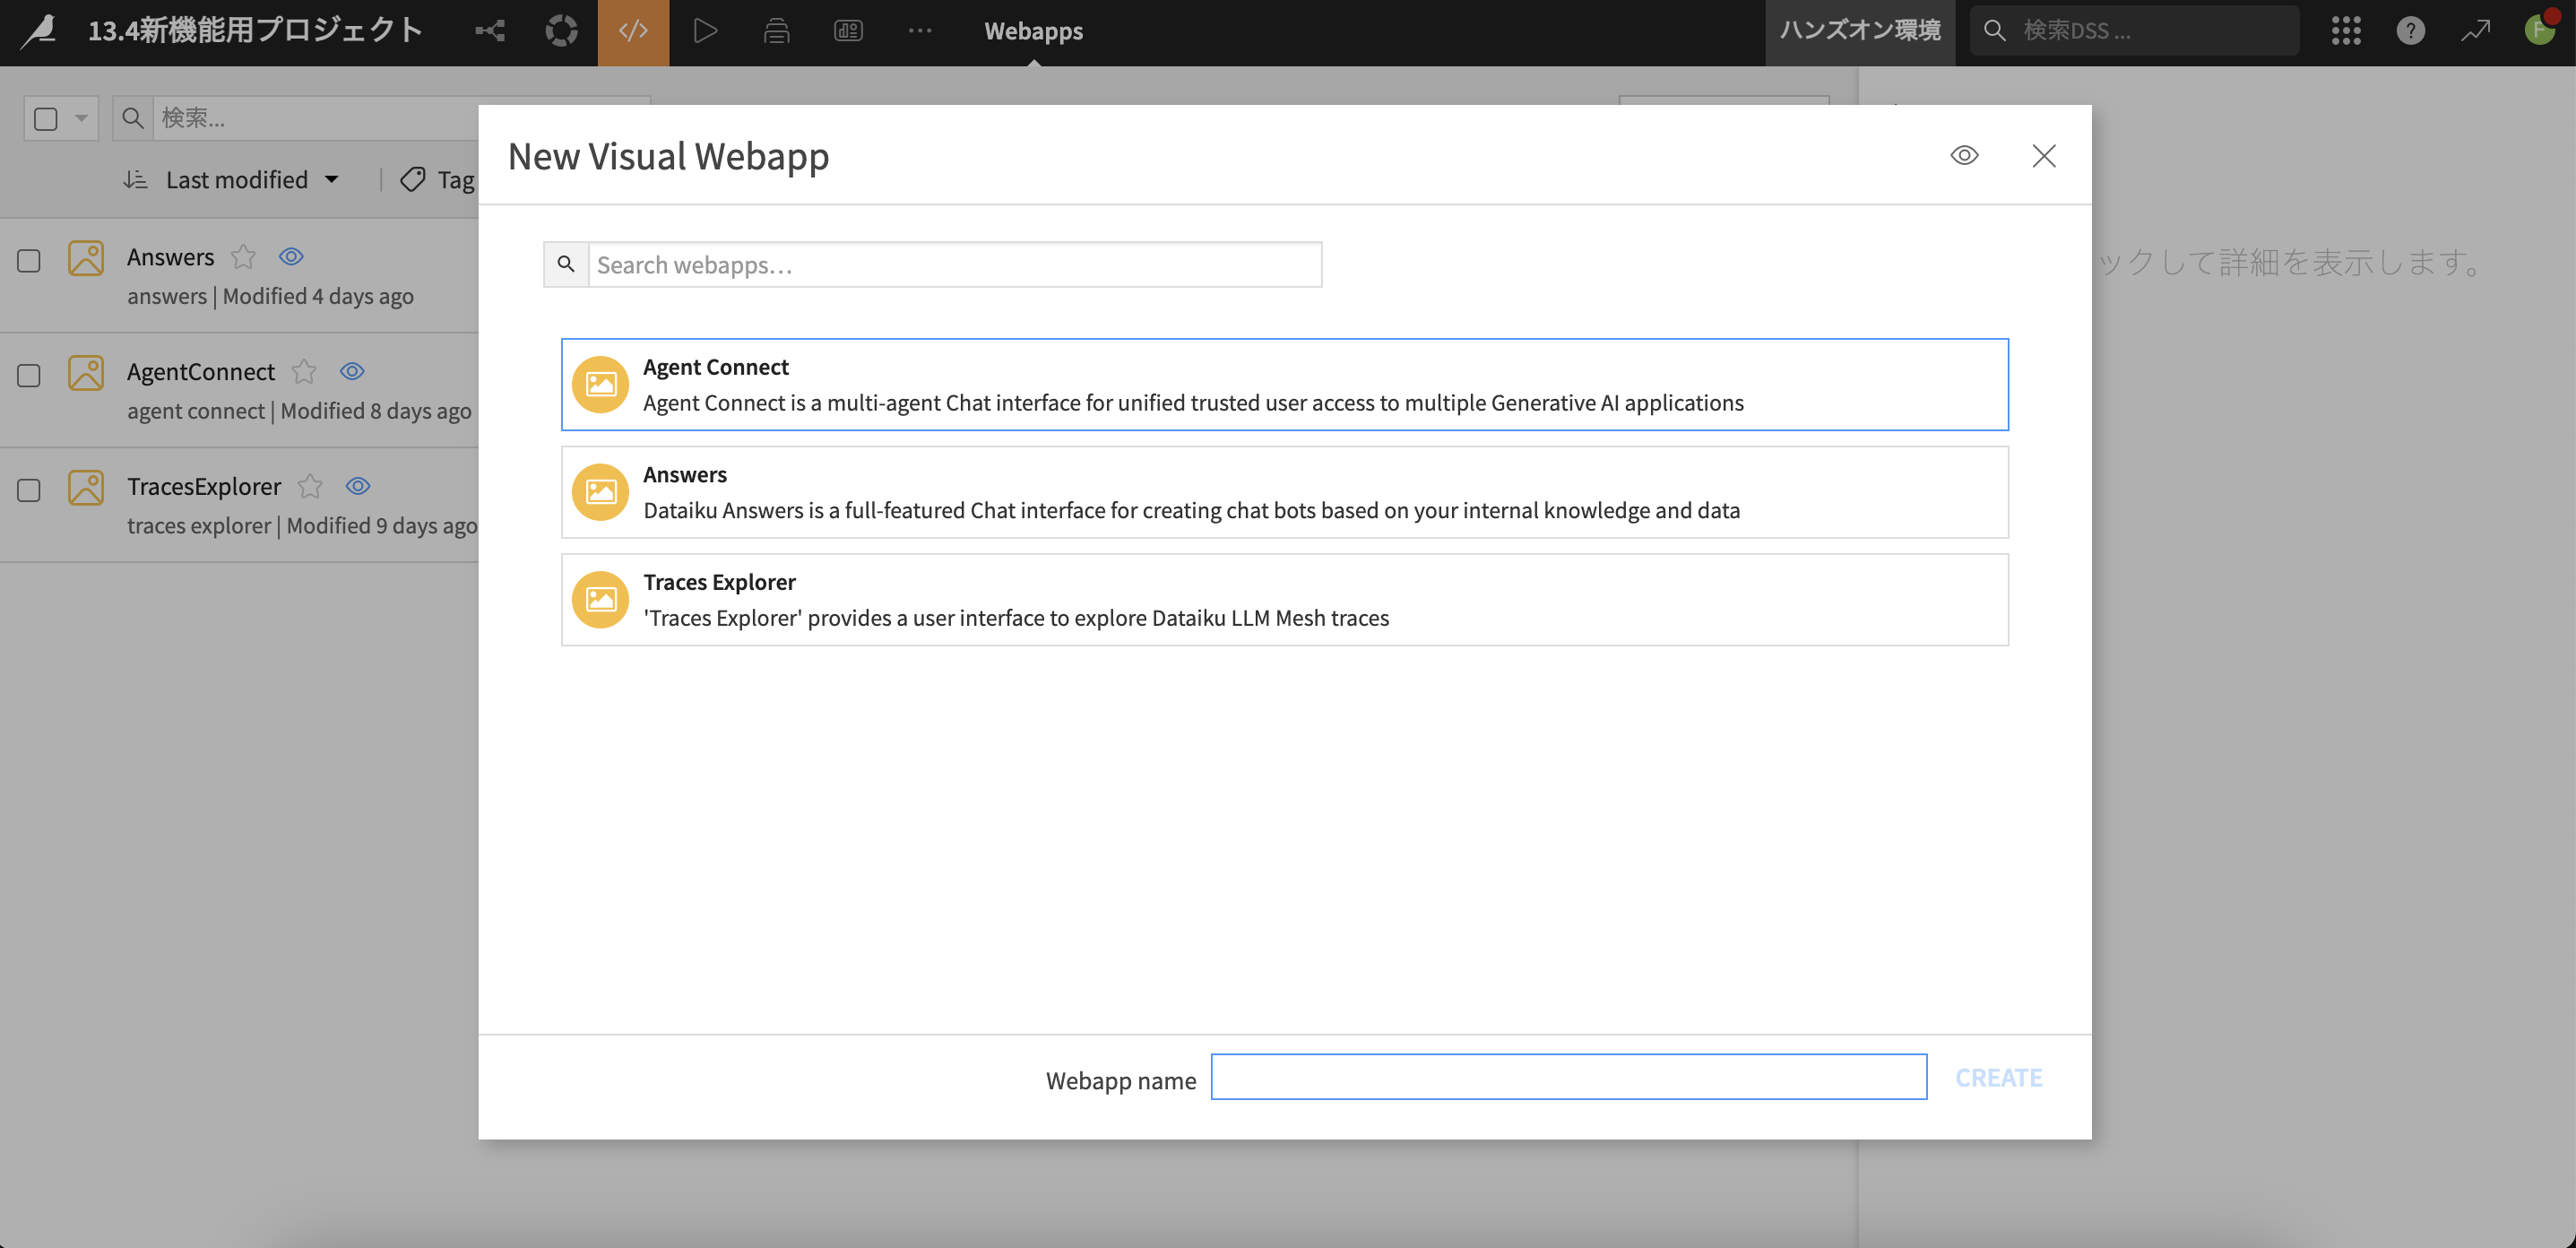Toggle the eye icon in dialog header
The width and height of the screenshot is (2576, 1248).
click(1964, 156)
